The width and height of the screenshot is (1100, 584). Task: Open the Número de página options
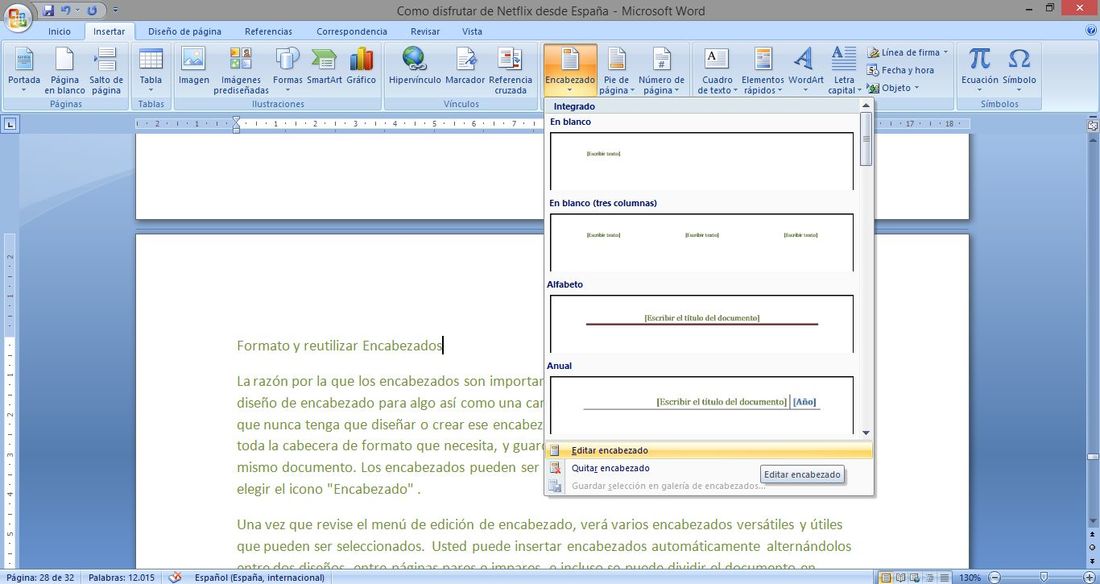click(661, 70)
